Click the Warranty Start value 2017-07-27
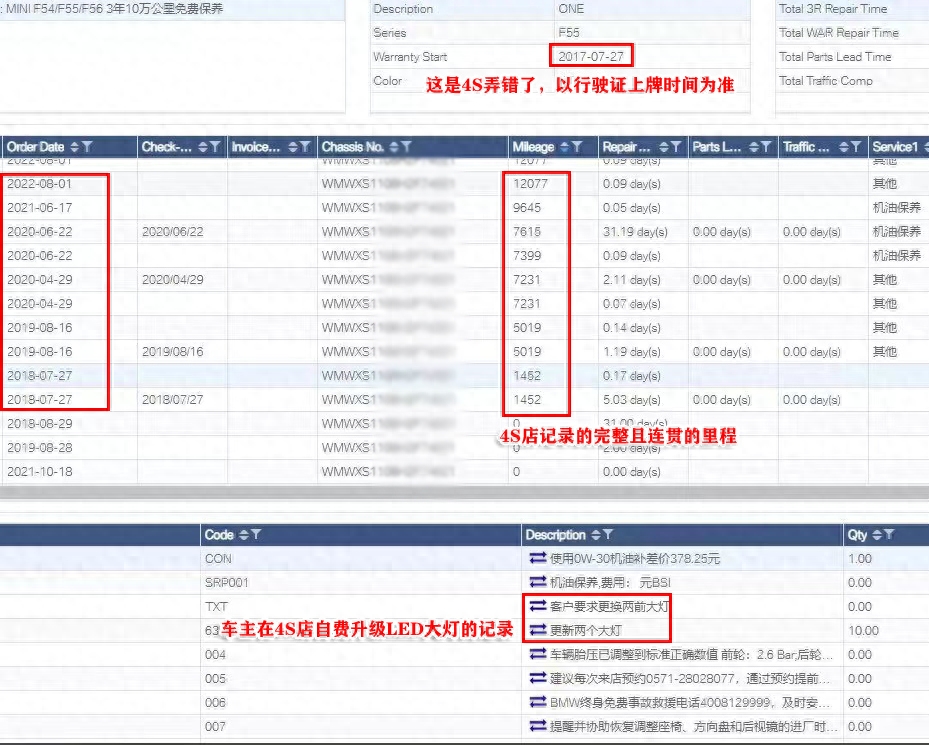 click(591, 57)
